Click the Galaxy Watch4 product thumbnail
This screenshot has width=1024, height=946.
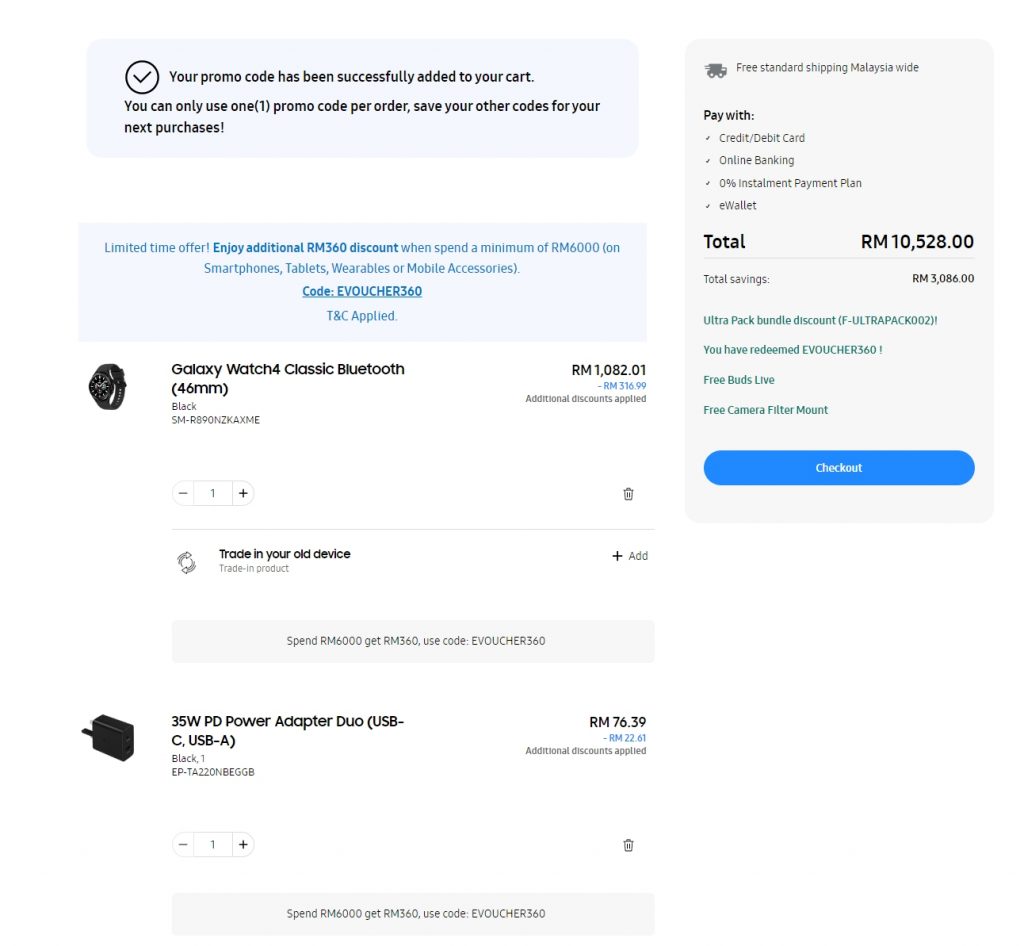[x=108, y=387]
